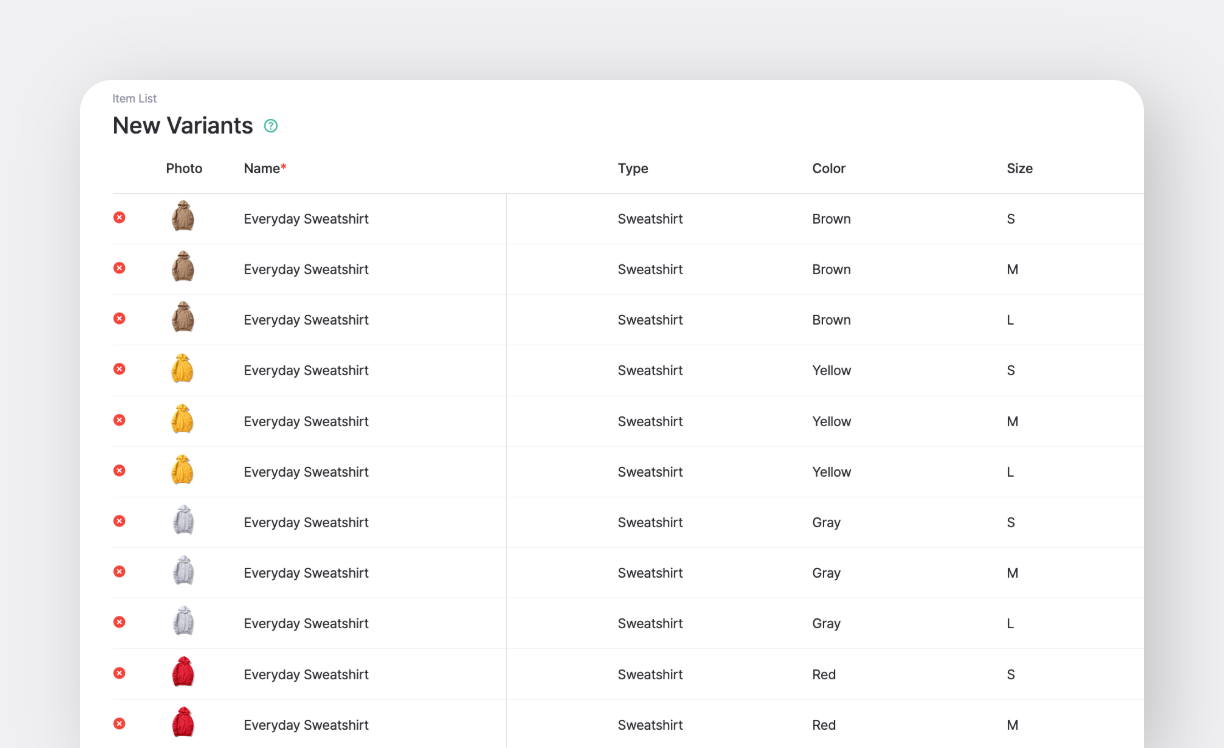The width and height of the screenshot is (1224, 748).
Task: Edit the Color cell reading Gray size M
Action: (x=826, y=573)
